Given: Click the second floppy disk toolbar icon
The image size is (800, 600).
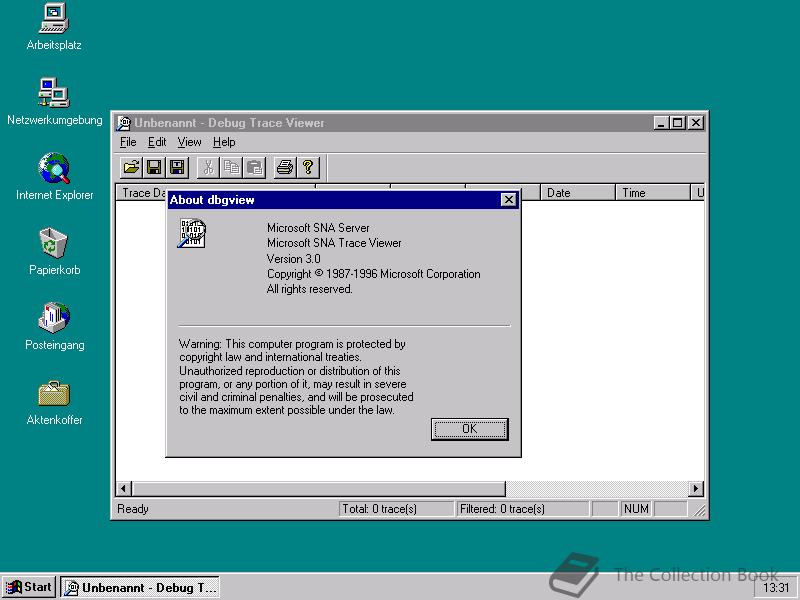Looking at the screenshot, I should coord(177,167).
